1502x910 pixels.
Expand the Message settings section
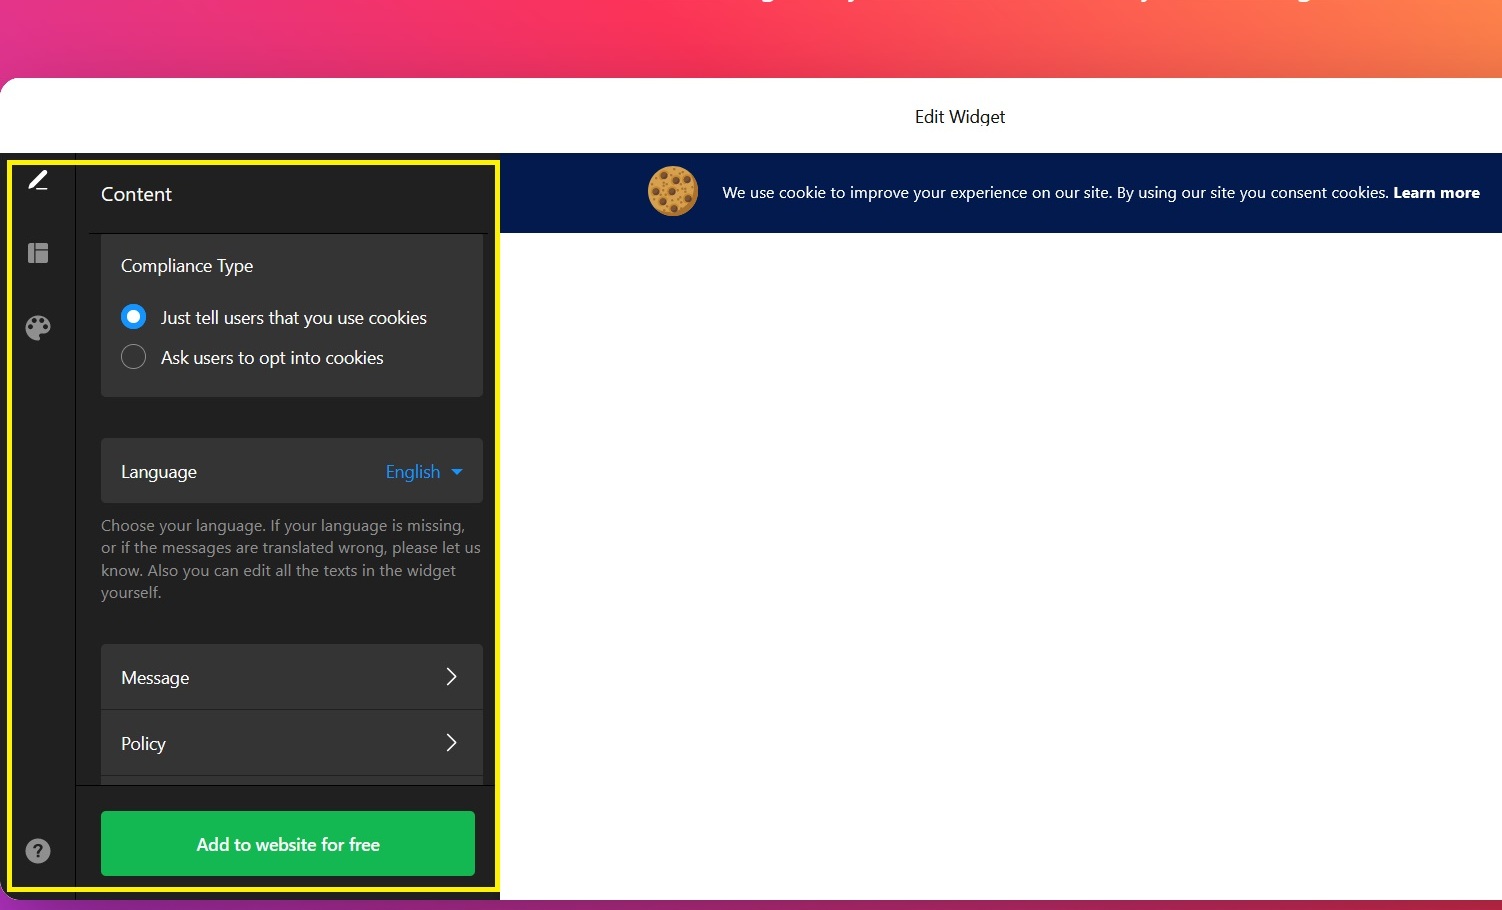290,677
